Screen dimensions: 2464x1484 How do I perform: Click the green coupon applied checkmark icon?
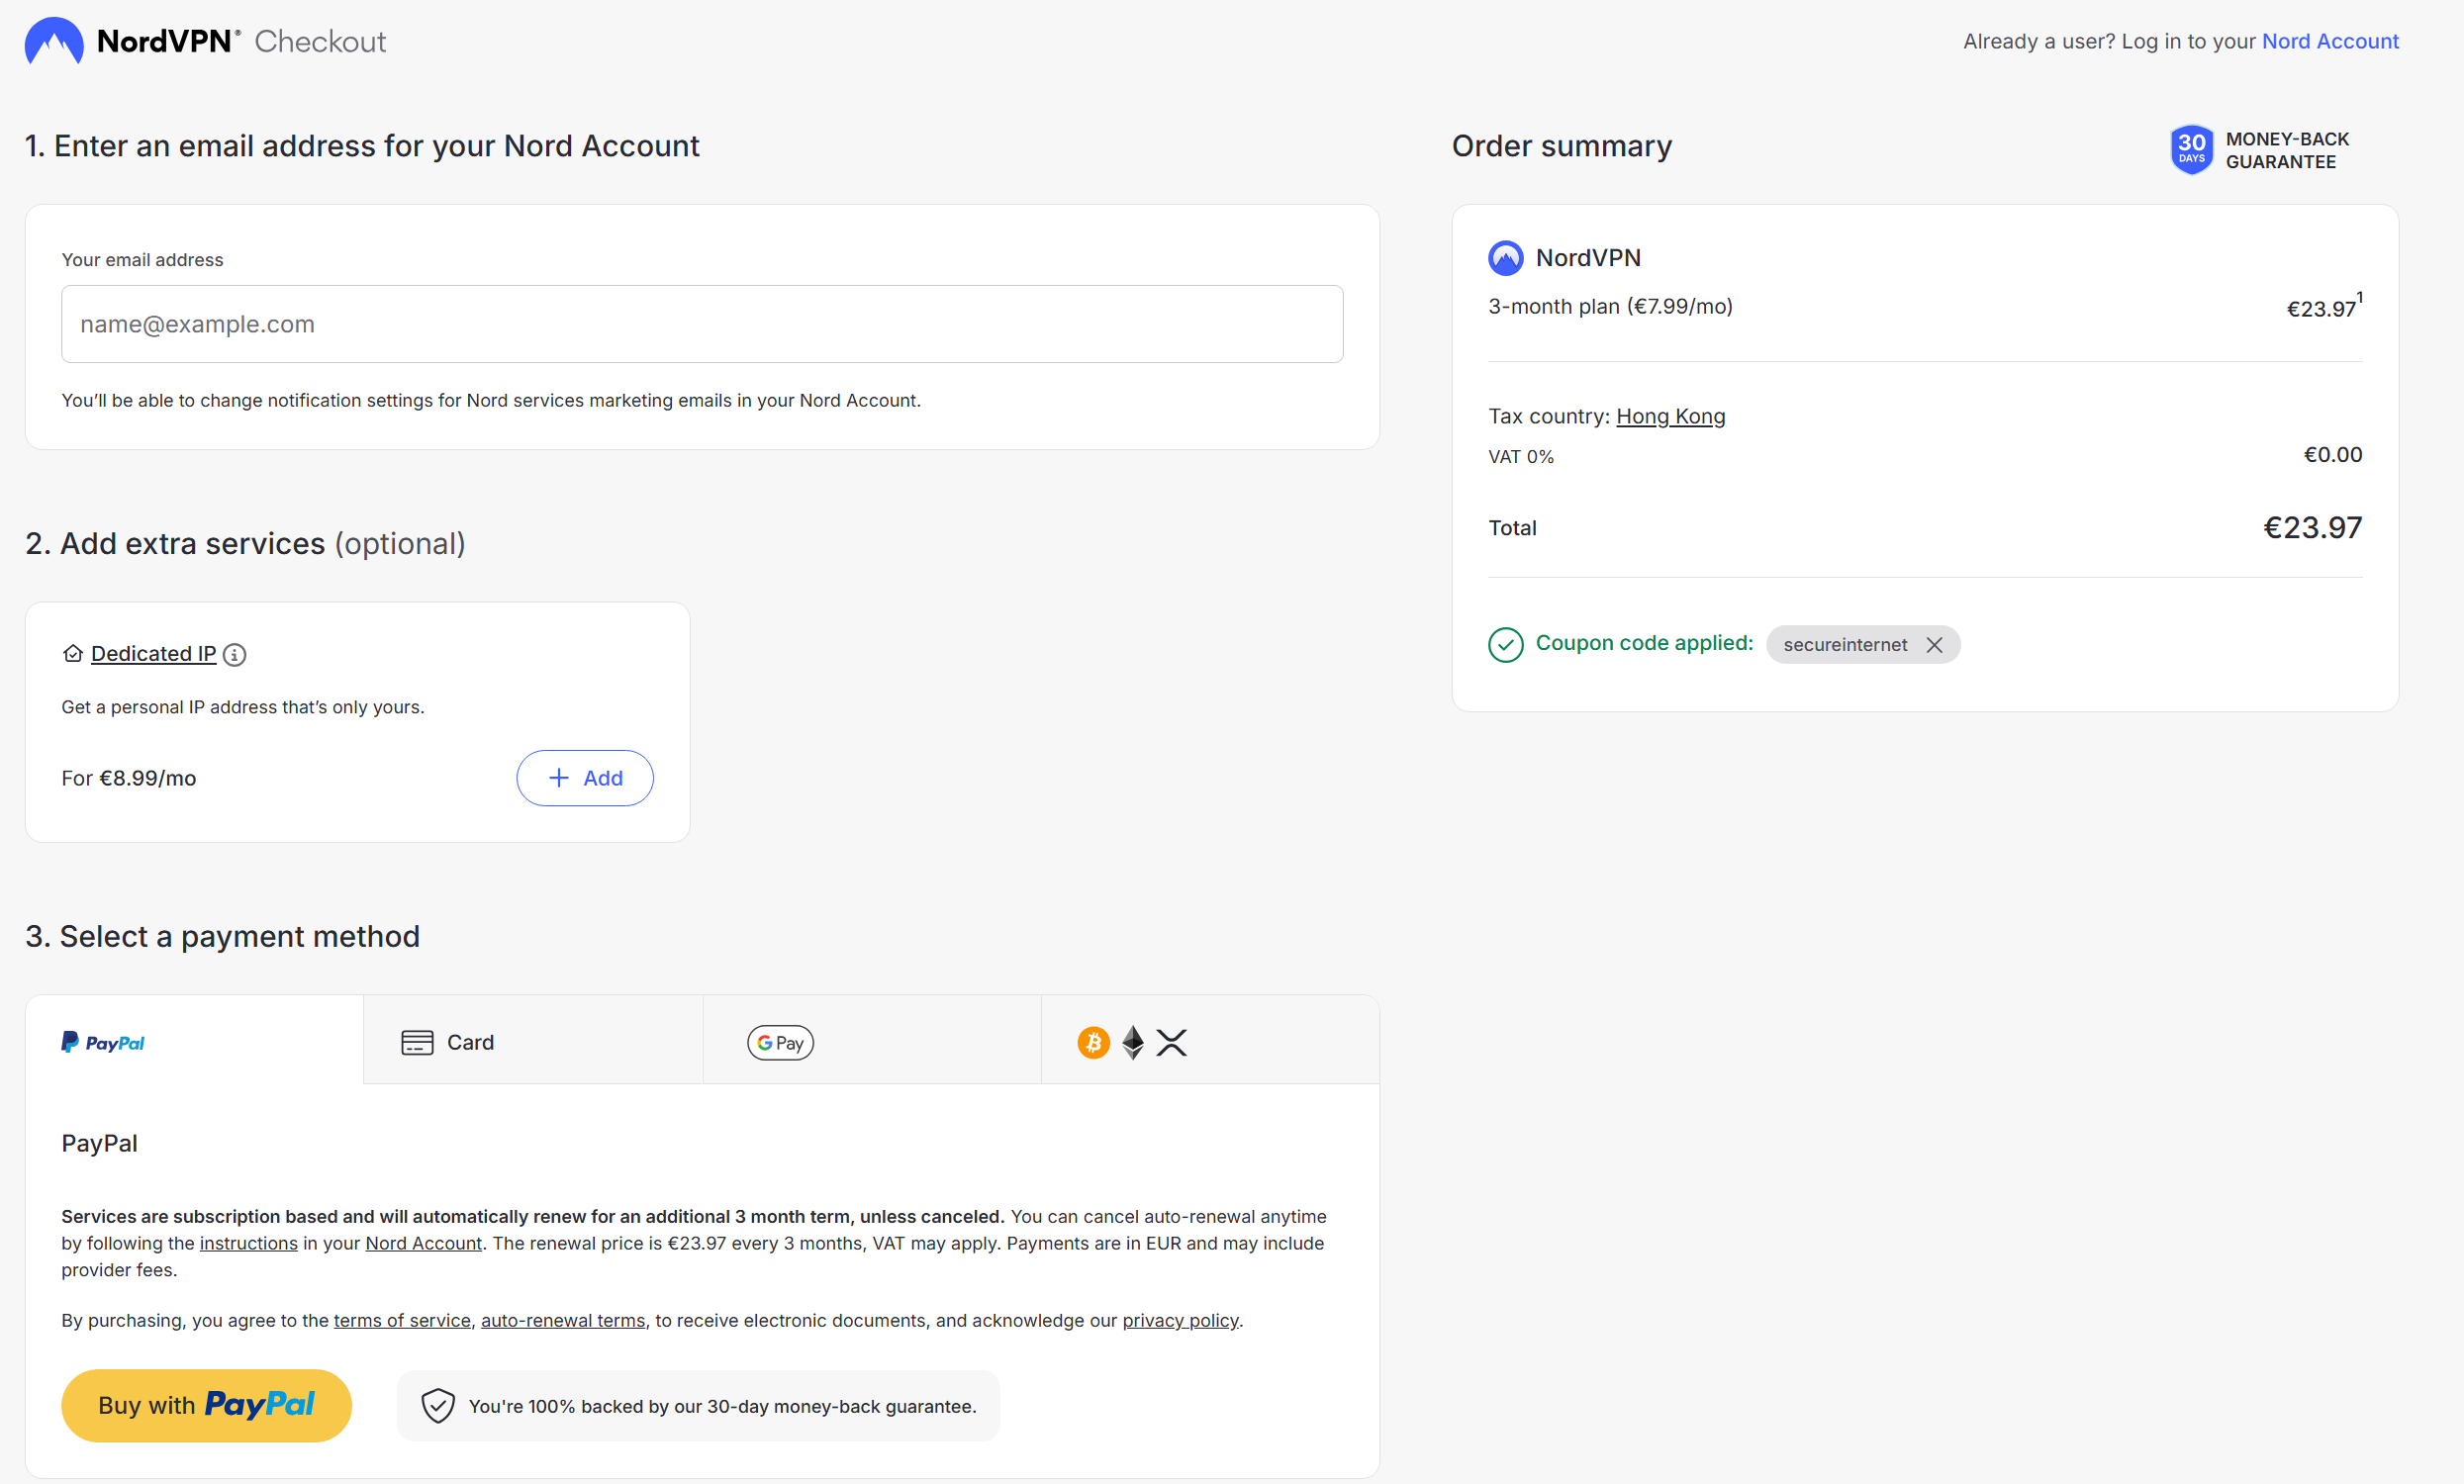coord(1505,645)
